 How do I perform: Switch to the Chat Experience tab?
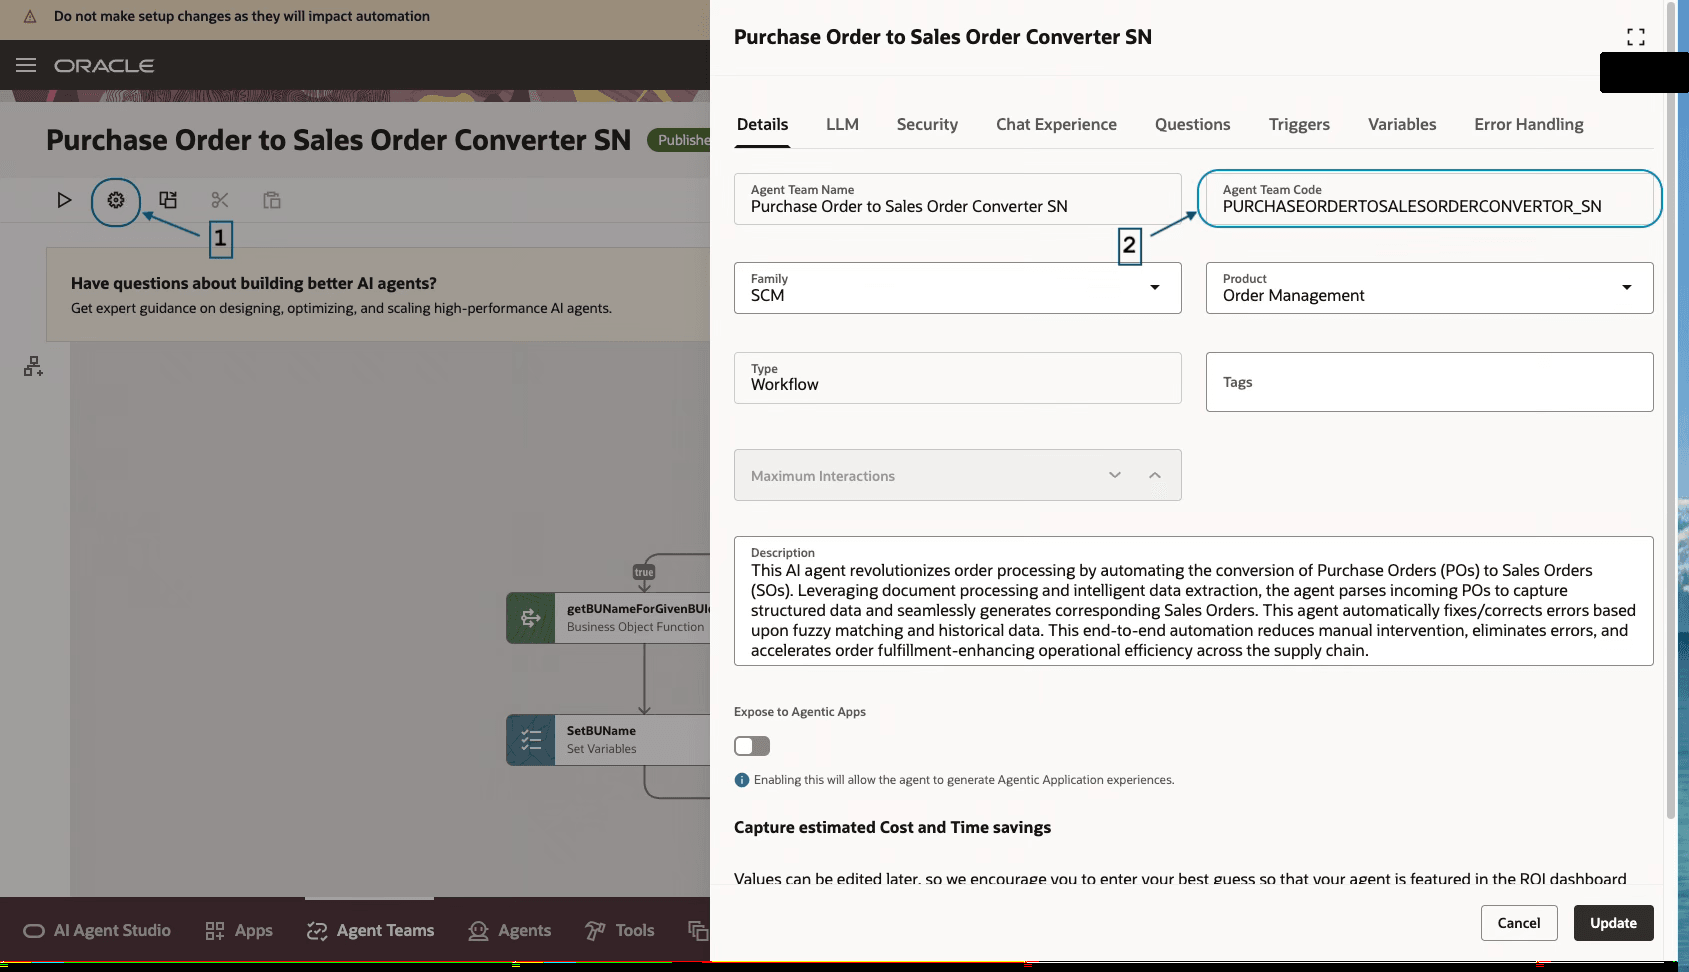(1056, 125)
